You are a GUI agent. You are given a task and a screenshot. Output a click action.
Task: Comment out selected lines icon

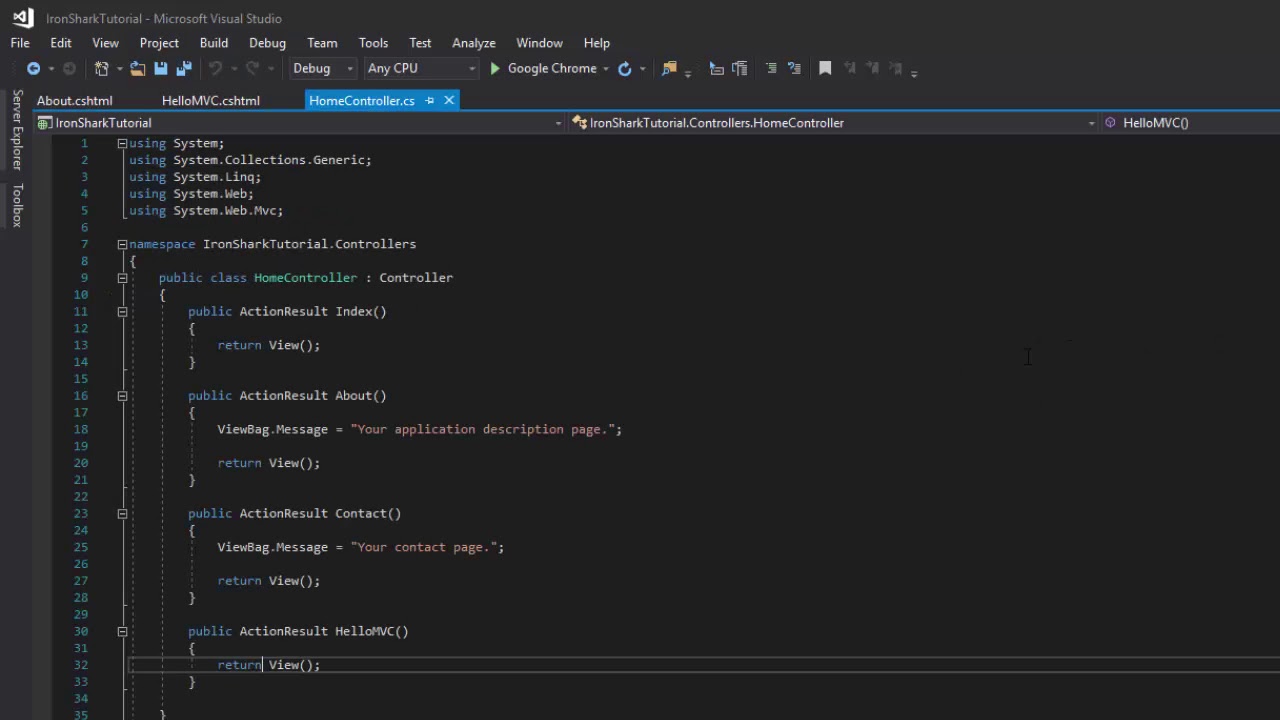pyautogui.click(x=771, y=69)
